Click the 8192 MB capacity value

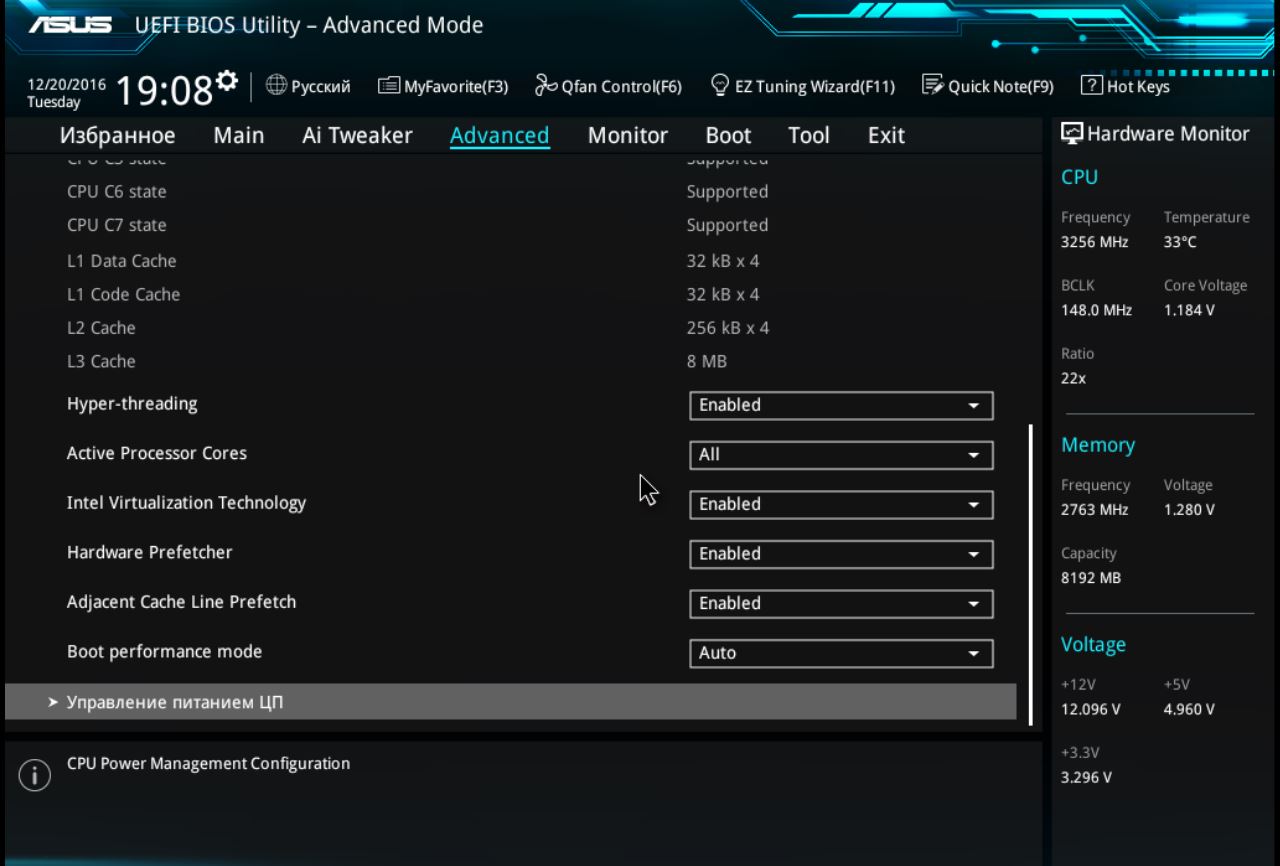(x=1091, y=578)
